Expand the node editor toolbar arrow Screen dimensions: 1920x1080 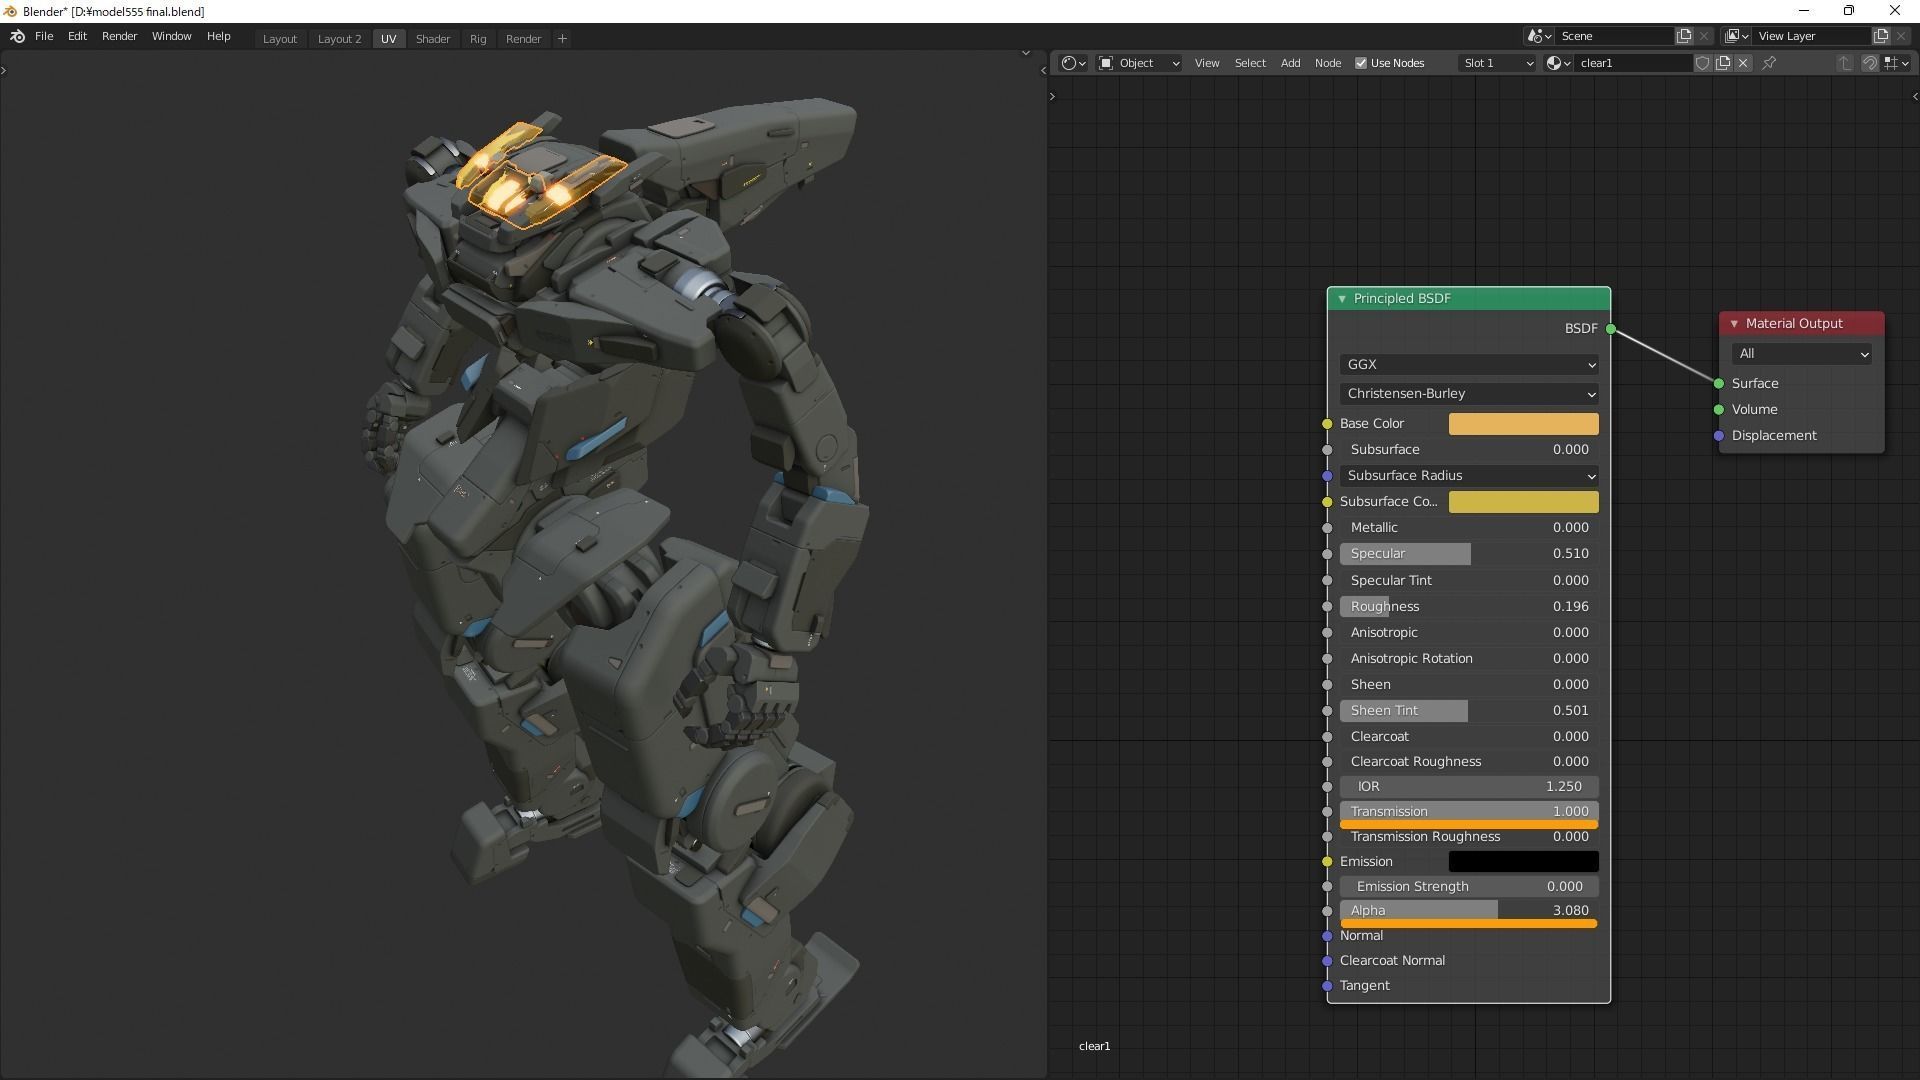click(x=1052, y=97)
